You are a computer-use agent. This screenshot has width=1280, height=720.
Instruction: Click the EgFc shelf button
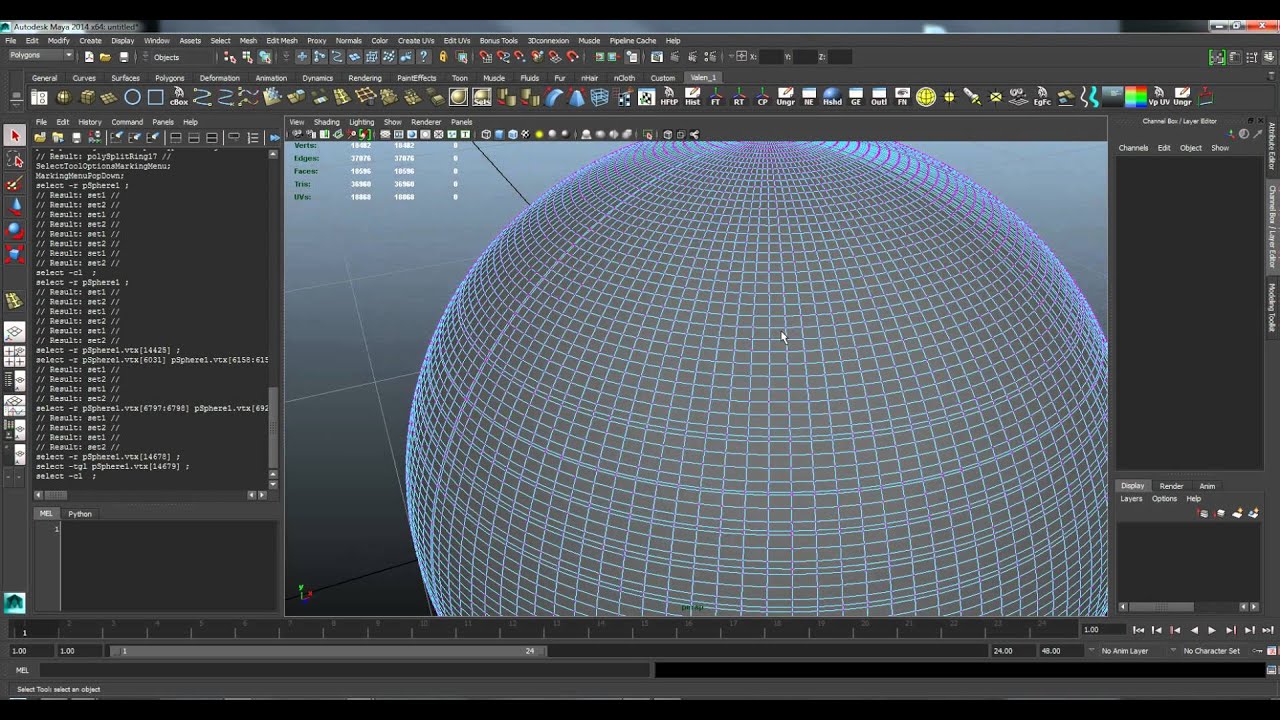1042,97
